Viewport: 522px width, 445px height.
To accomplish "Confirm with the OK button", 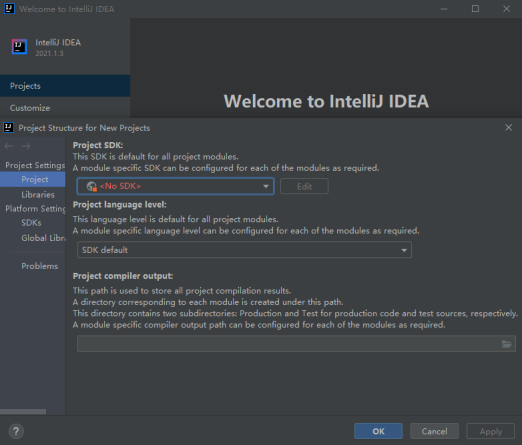I will tap(378, 431).
